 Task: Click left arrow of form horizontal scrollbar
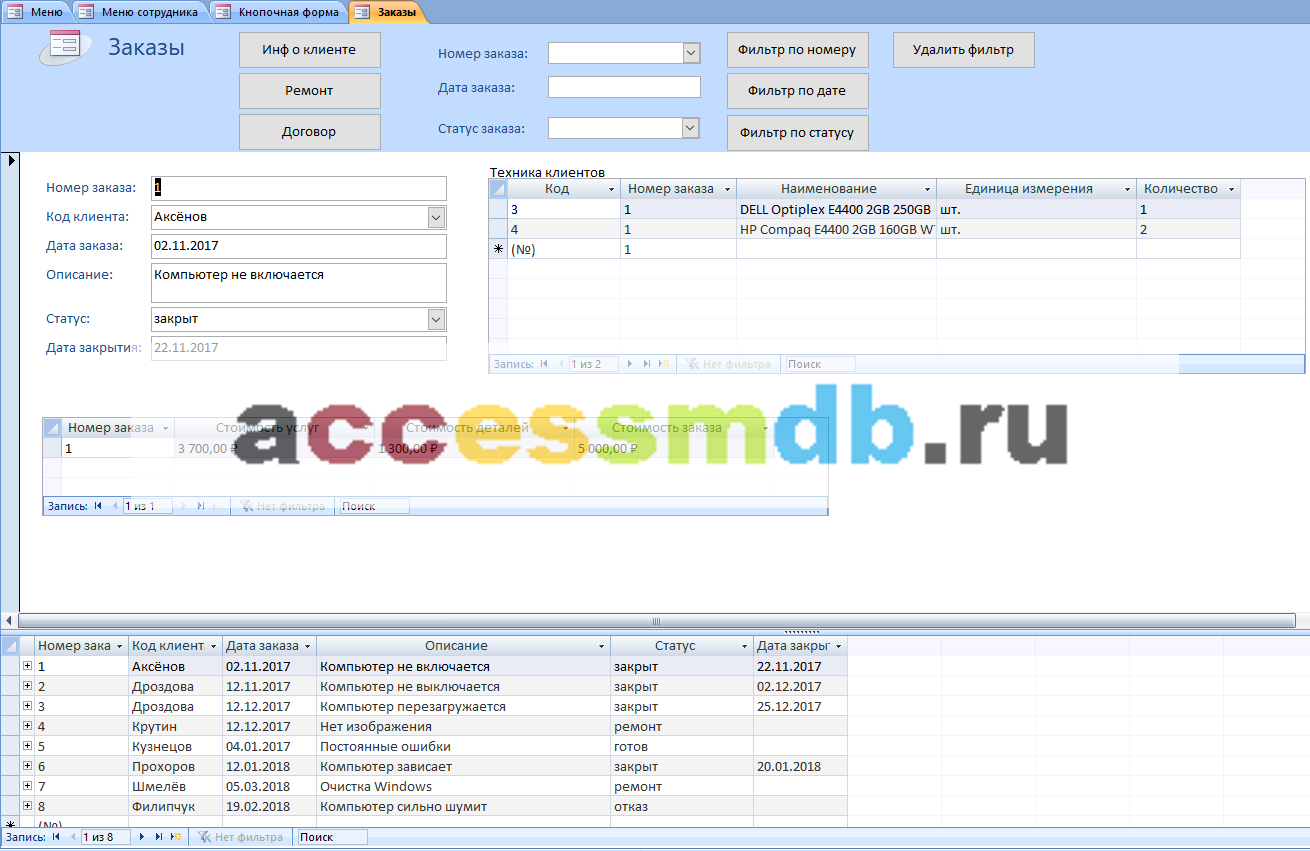(9, 620)
